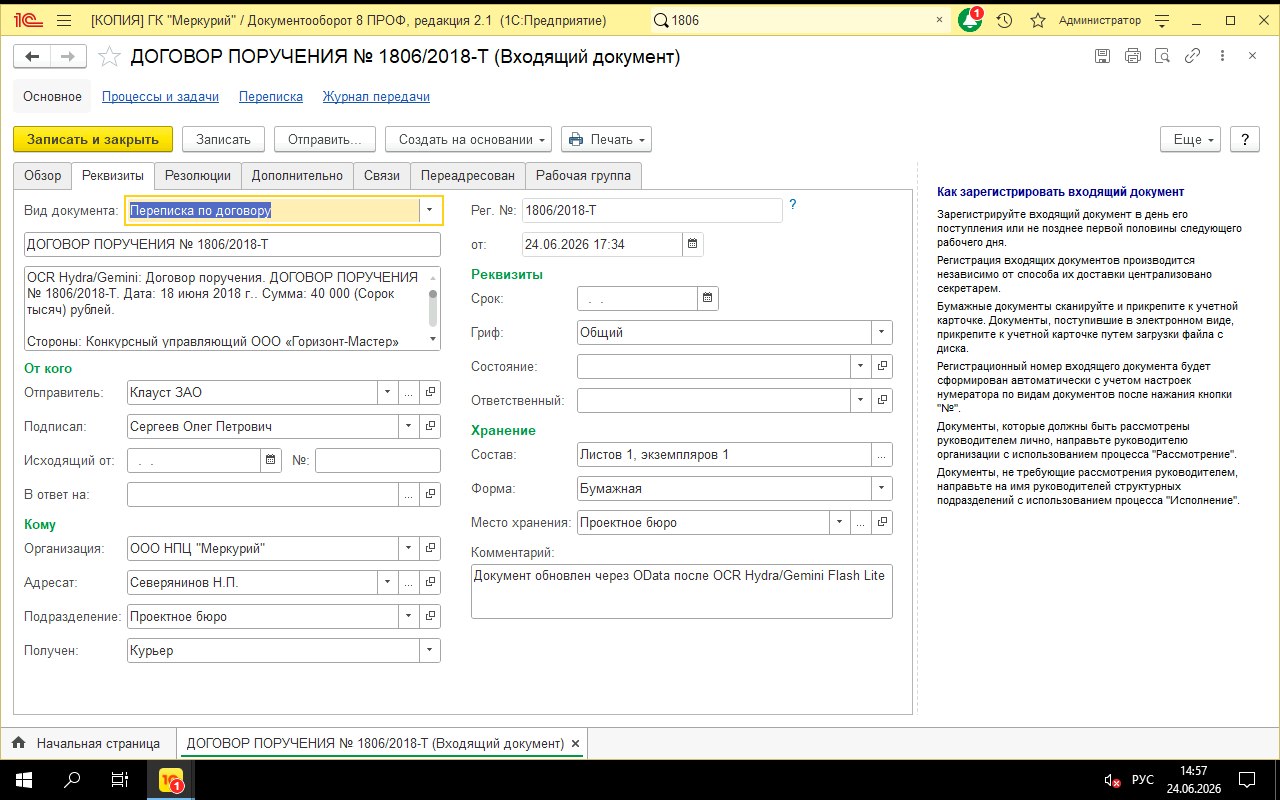Open the 'В ответ на' record with the open icon
This screenshot has width=1280, height=800.
430,494
